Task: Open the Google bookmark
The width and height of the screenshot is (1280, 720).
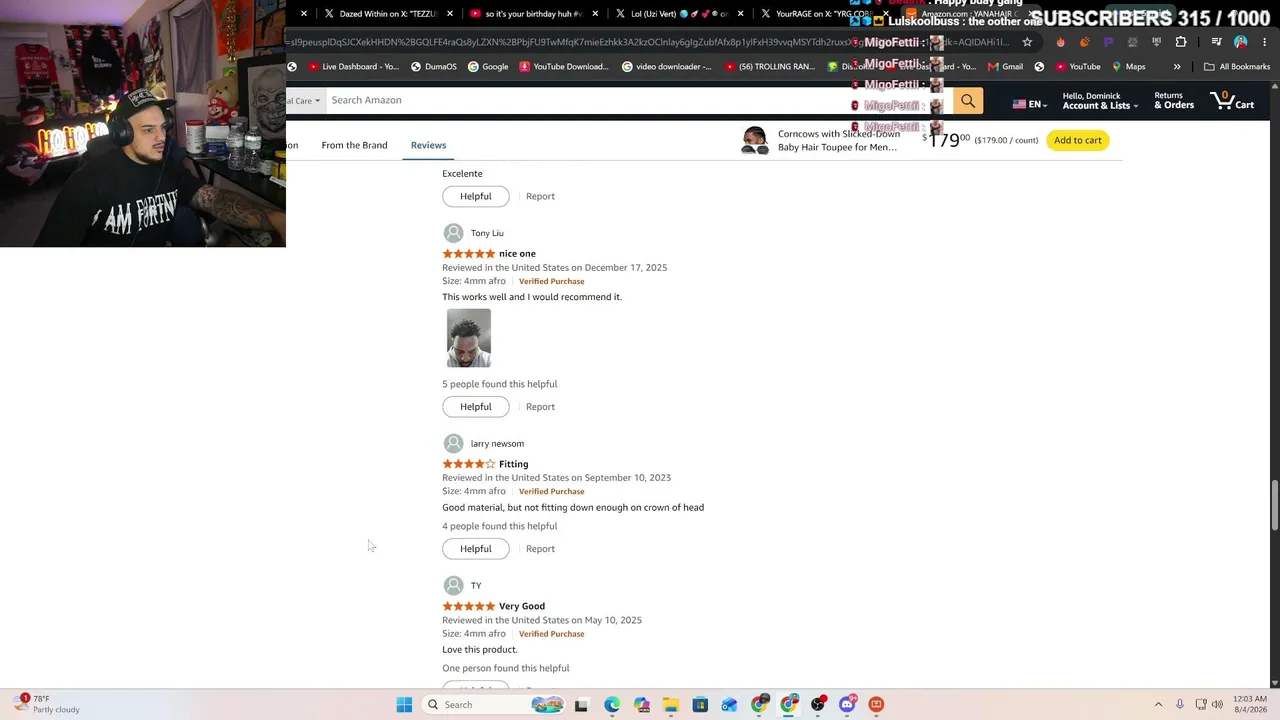Action: [488, 67]
